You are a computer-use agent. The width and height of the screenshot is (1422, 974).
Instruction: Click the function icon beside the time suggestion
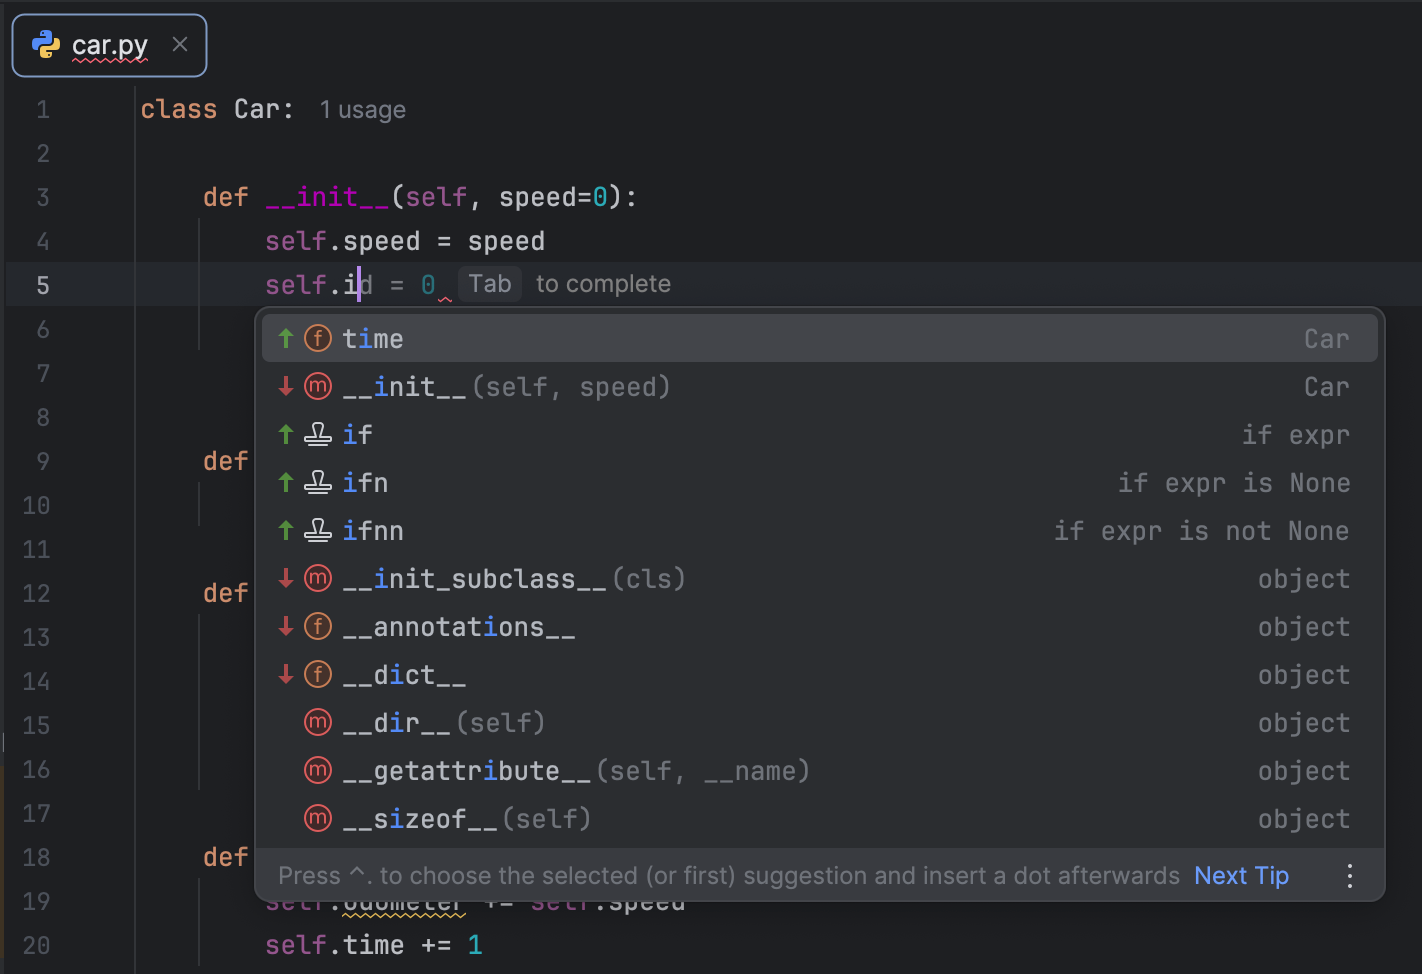(317, 338)
